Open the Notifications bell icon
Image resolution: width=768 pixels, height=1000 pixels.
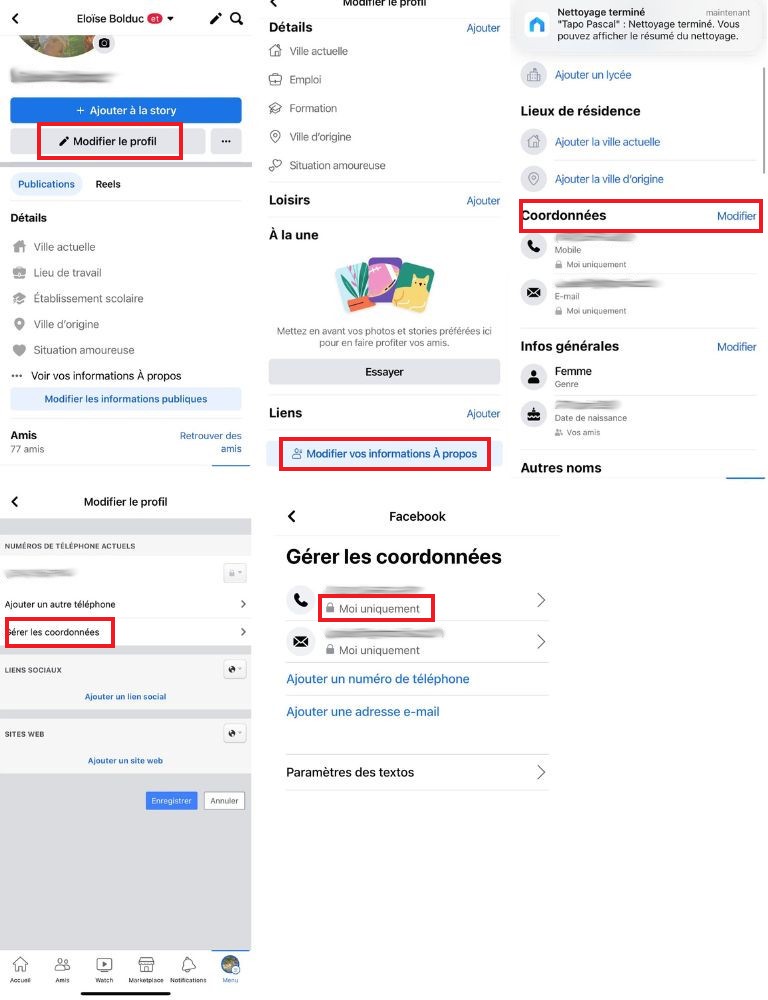point(188,969)
